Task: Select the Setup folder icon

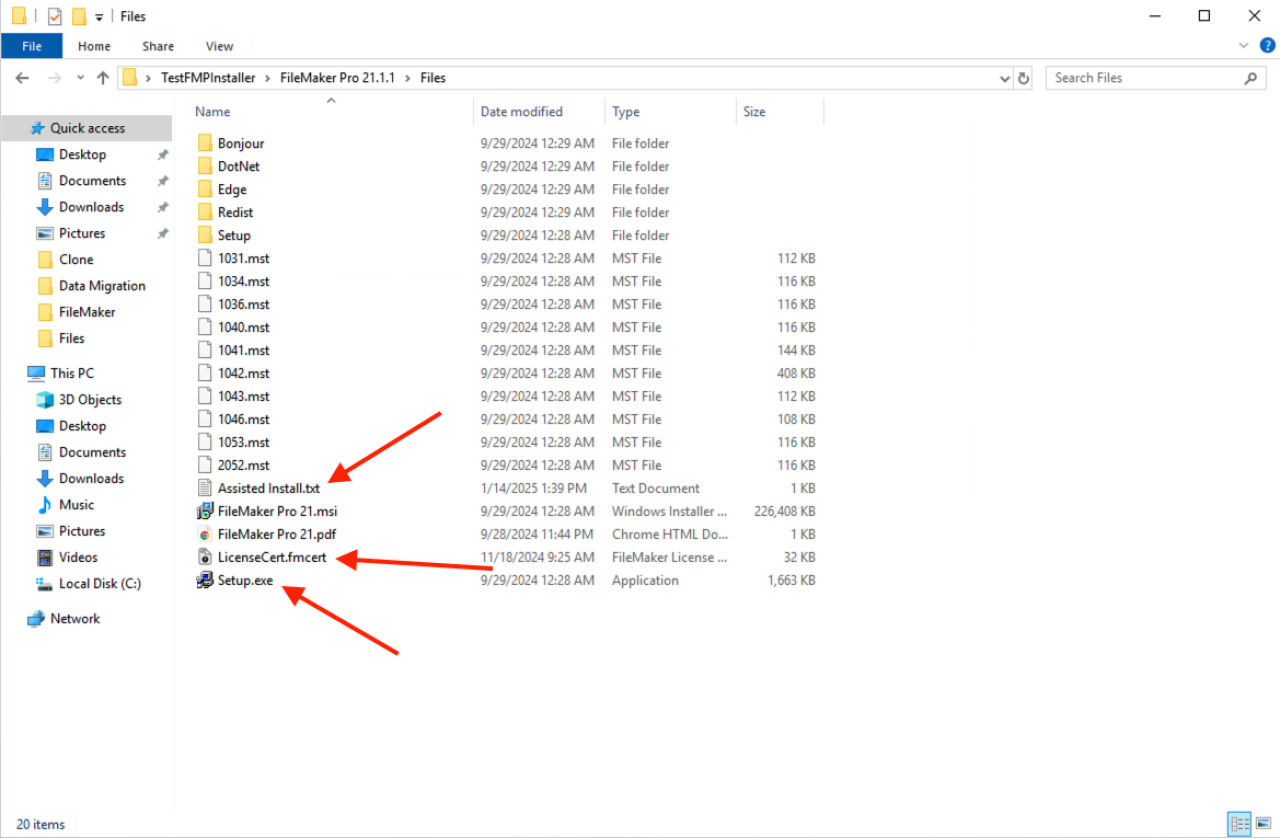Action: [204, 235]
